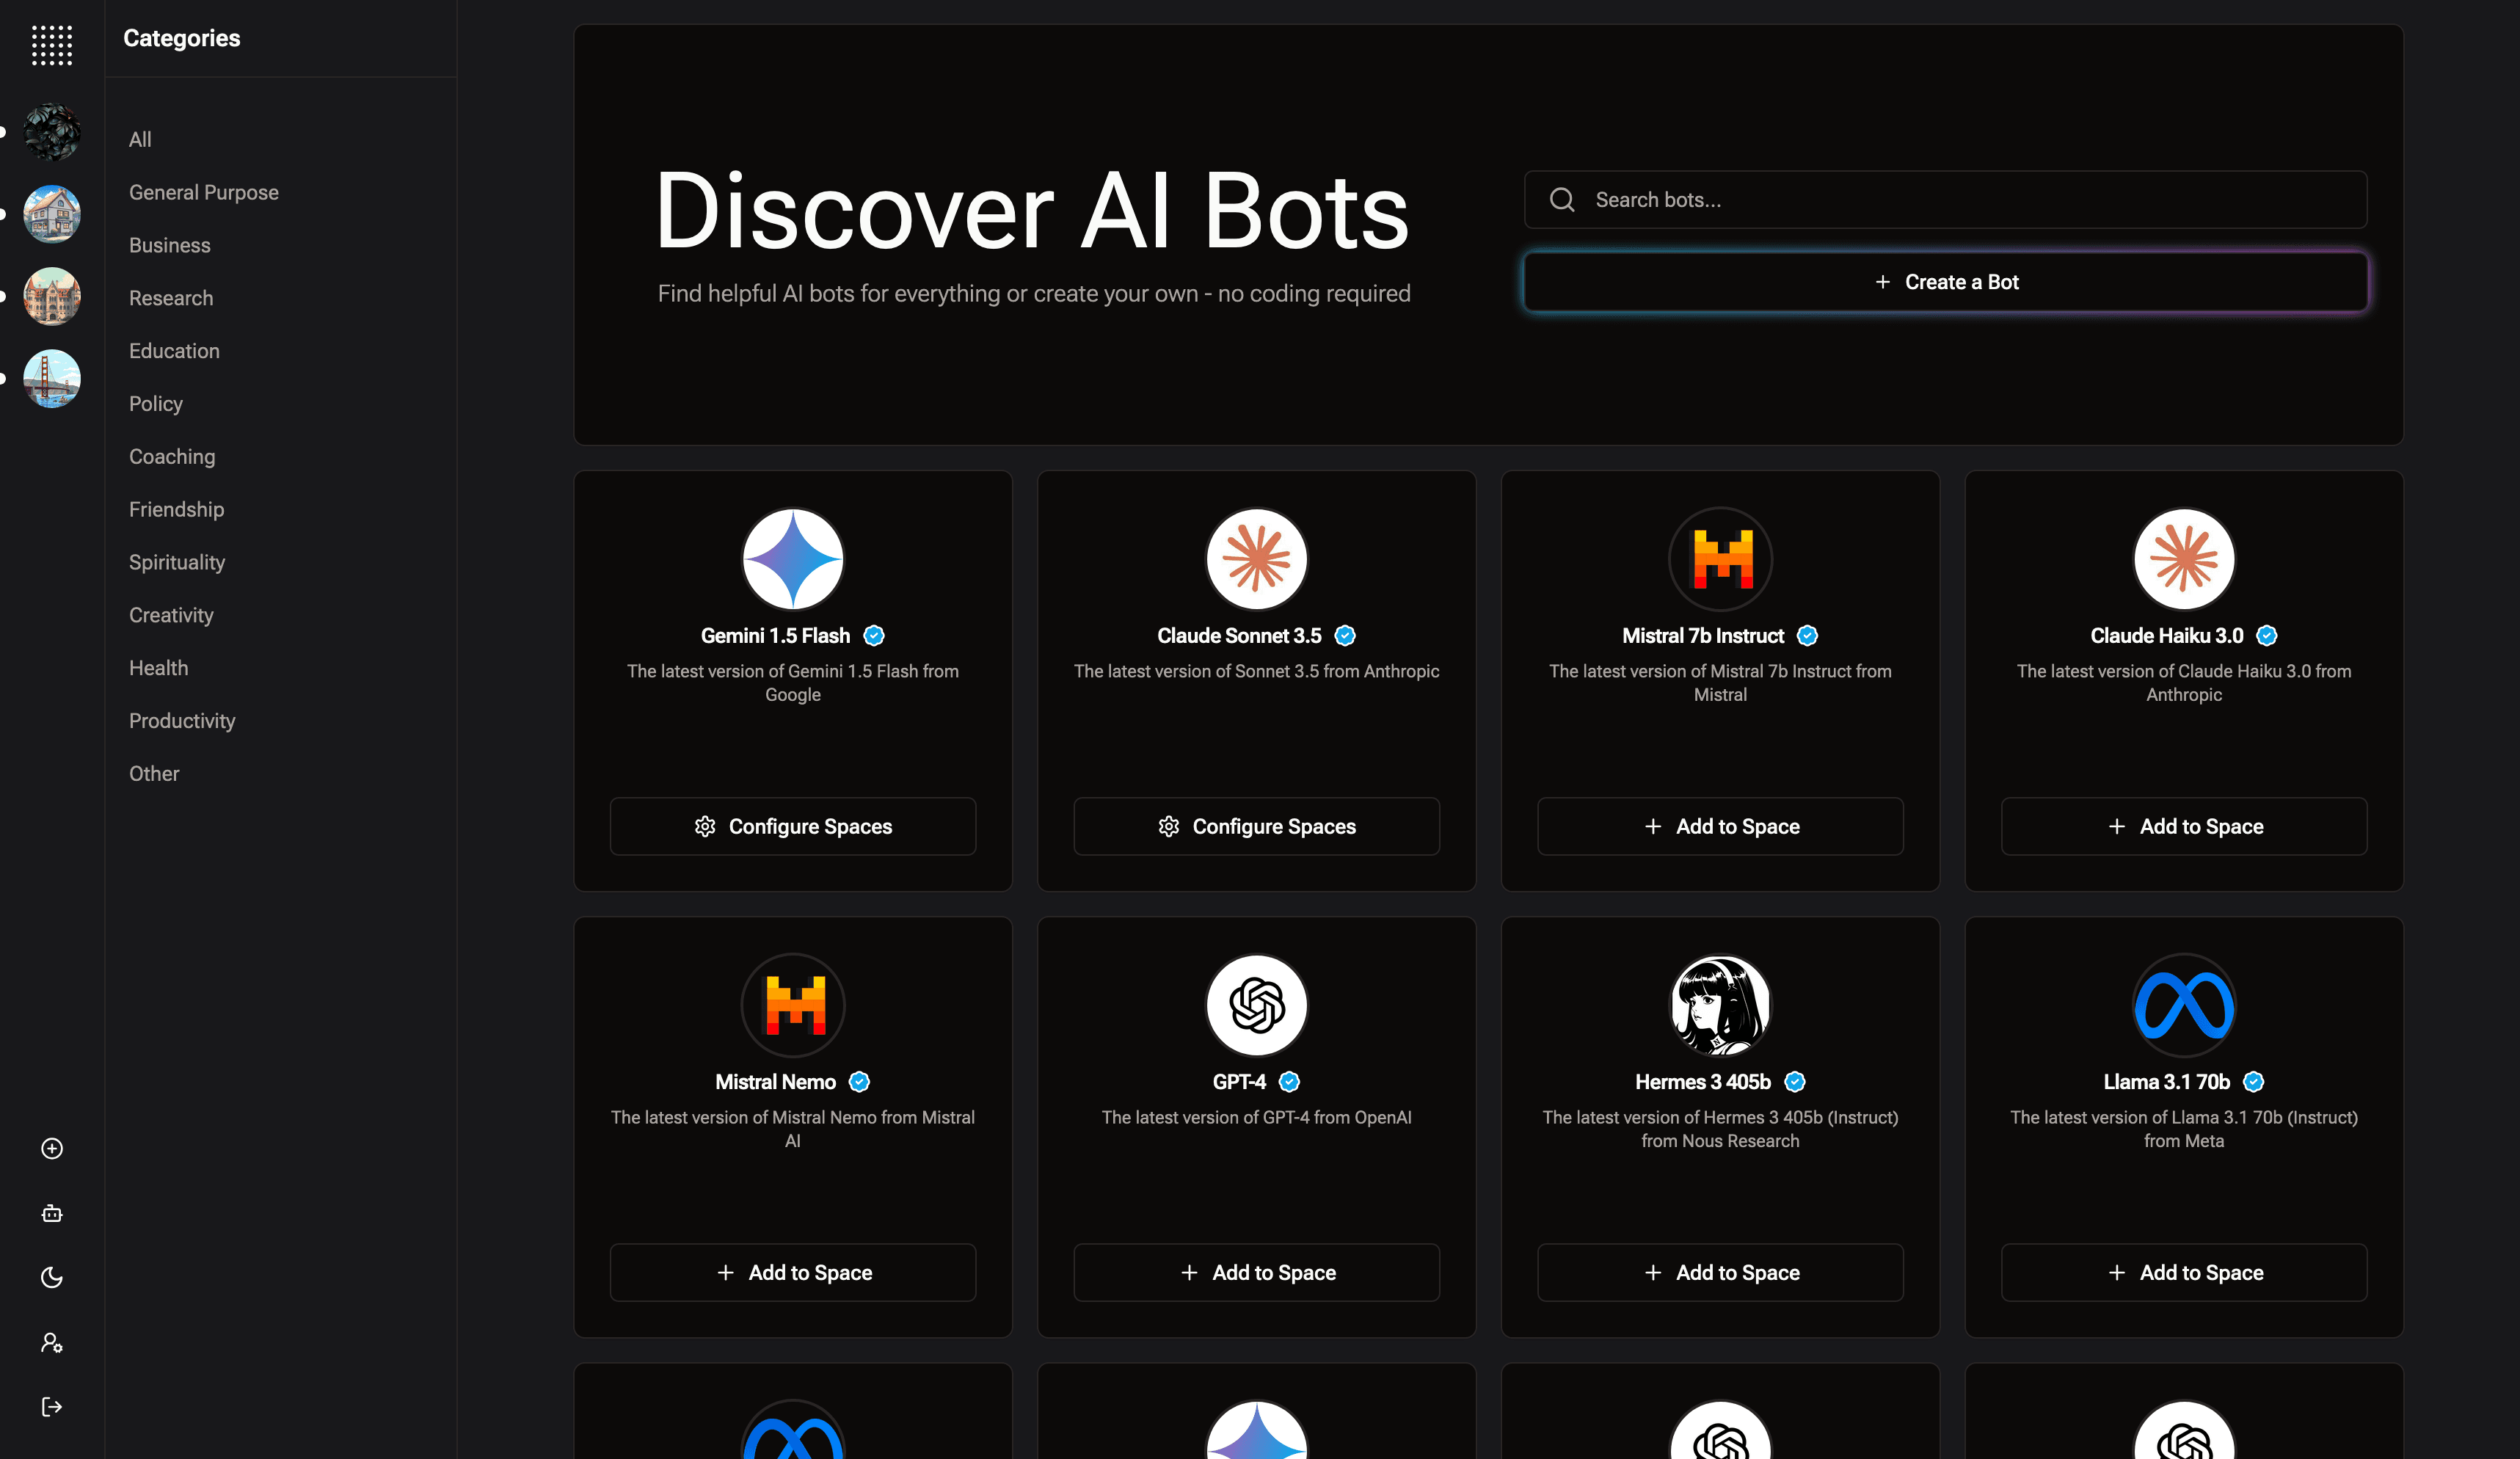Click verified badge next to Mistral 7b Instruct
The height and width of the screenshot is (1459, 2520).
click(x=1807, y=636)
